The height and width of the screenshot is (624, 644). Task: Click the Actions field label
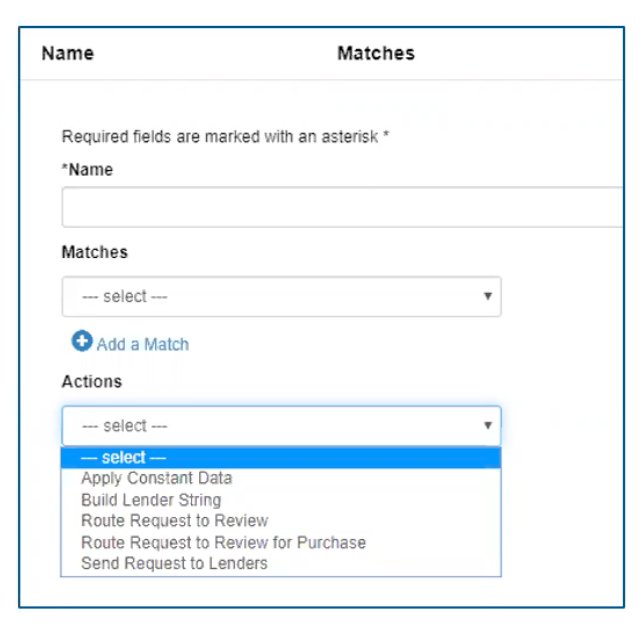point(91,382)
